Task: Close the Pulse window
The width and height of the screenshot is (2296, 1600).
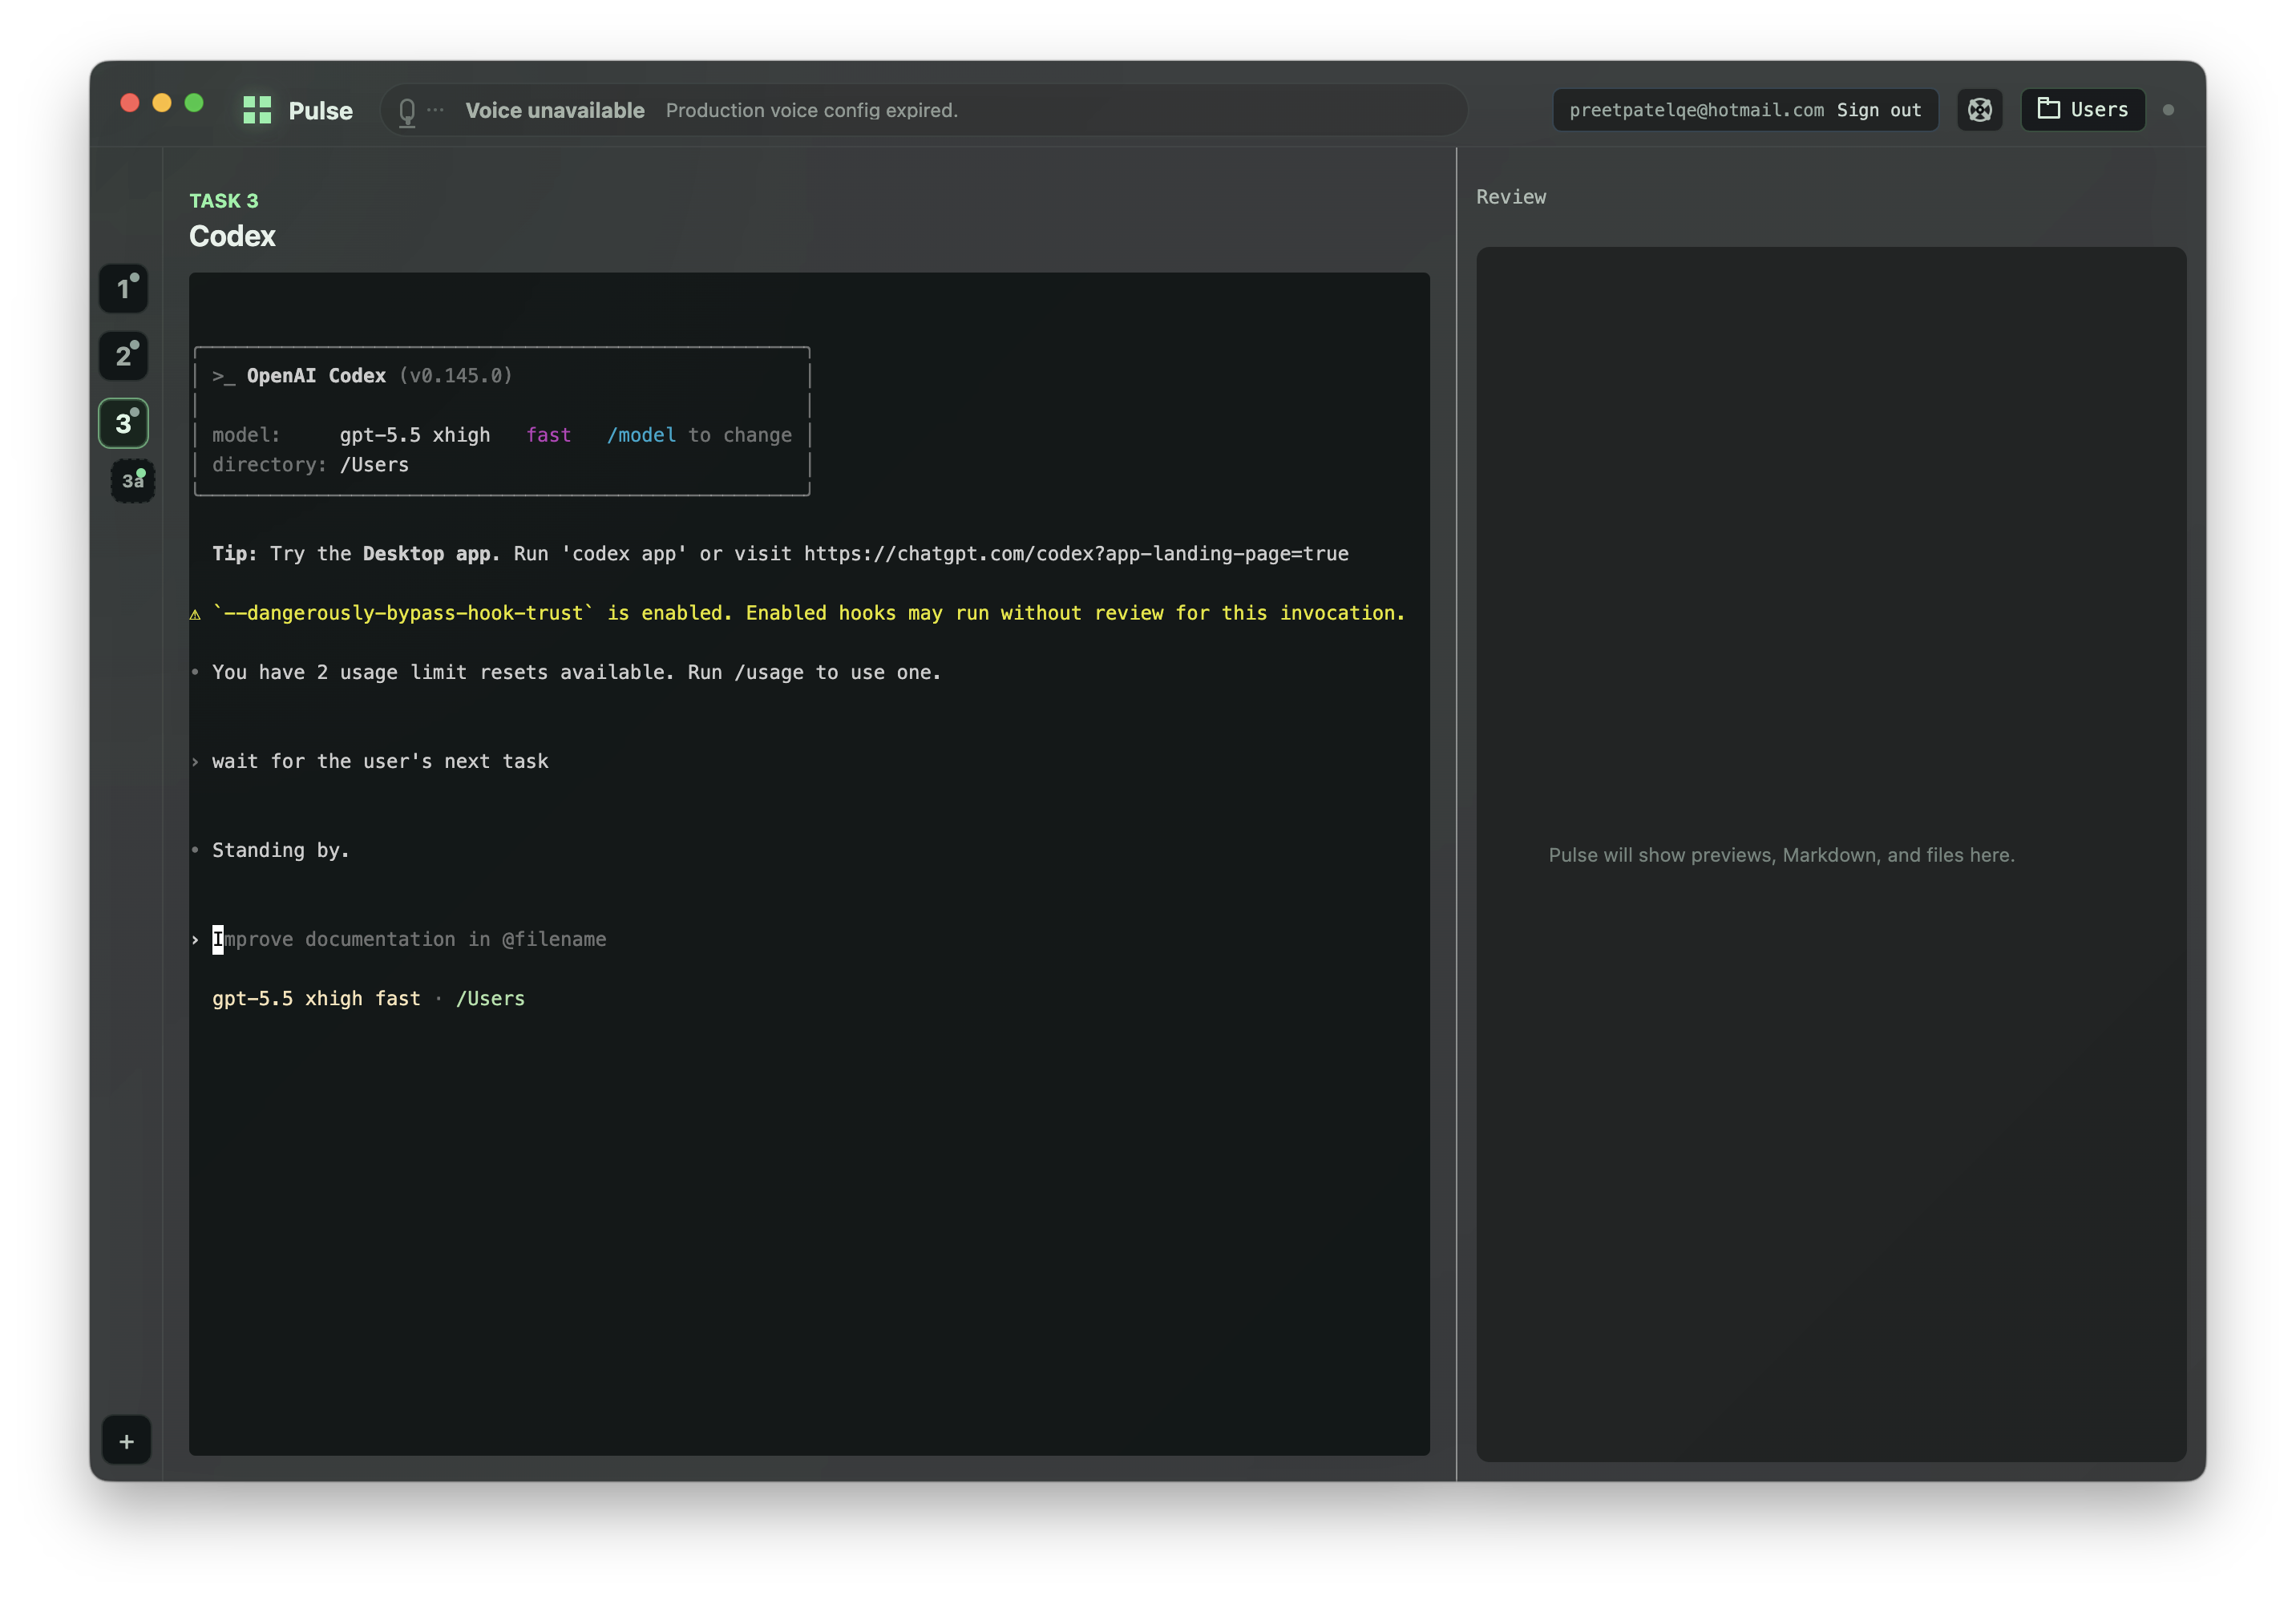Action: 130,103
